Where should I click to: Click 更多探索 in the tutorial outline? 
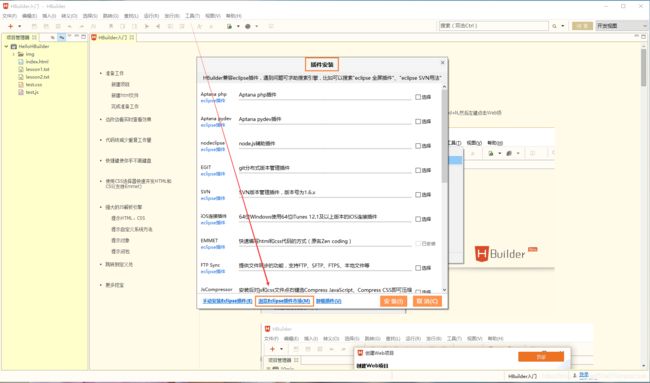pyautogui.click(x=115, y=285)
